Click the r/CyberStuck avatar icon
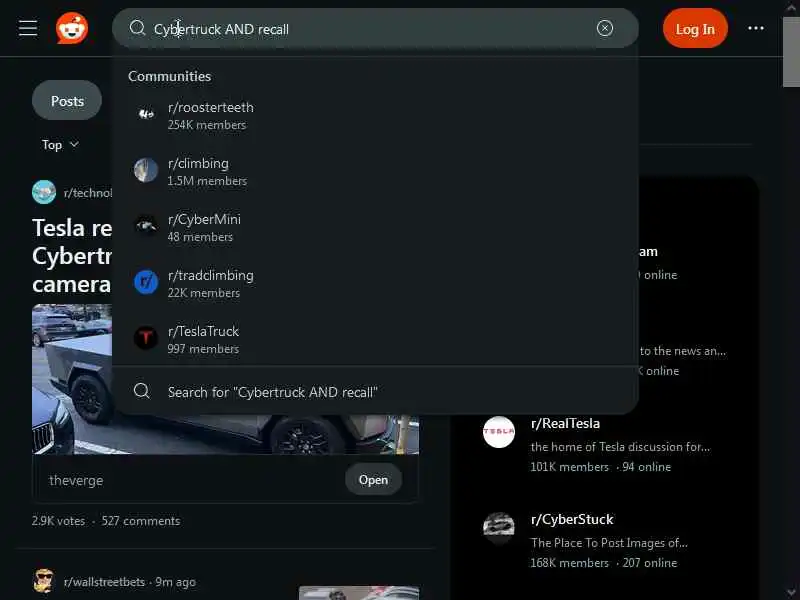Screen dimensions: 800x600 [x=498, y=528]
